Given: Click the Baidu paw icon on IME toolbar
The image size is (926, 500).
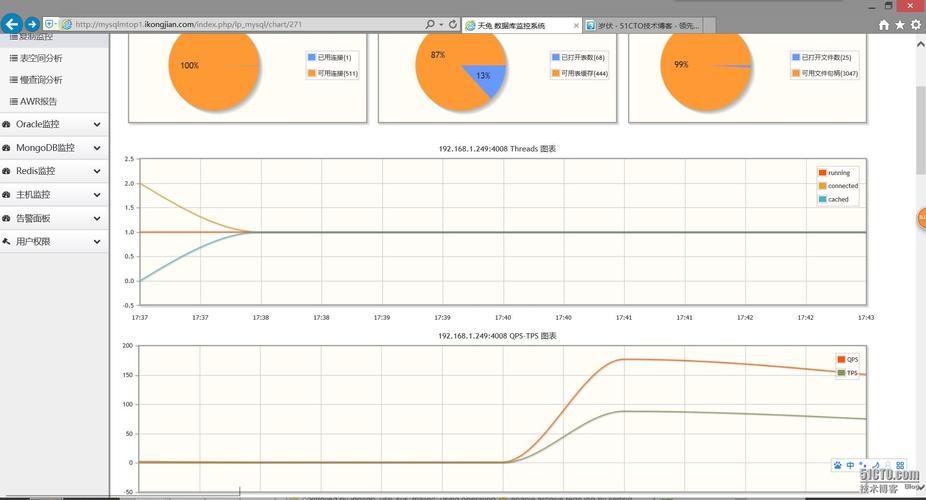Looking at the screenshot, I should click(837, 465).
